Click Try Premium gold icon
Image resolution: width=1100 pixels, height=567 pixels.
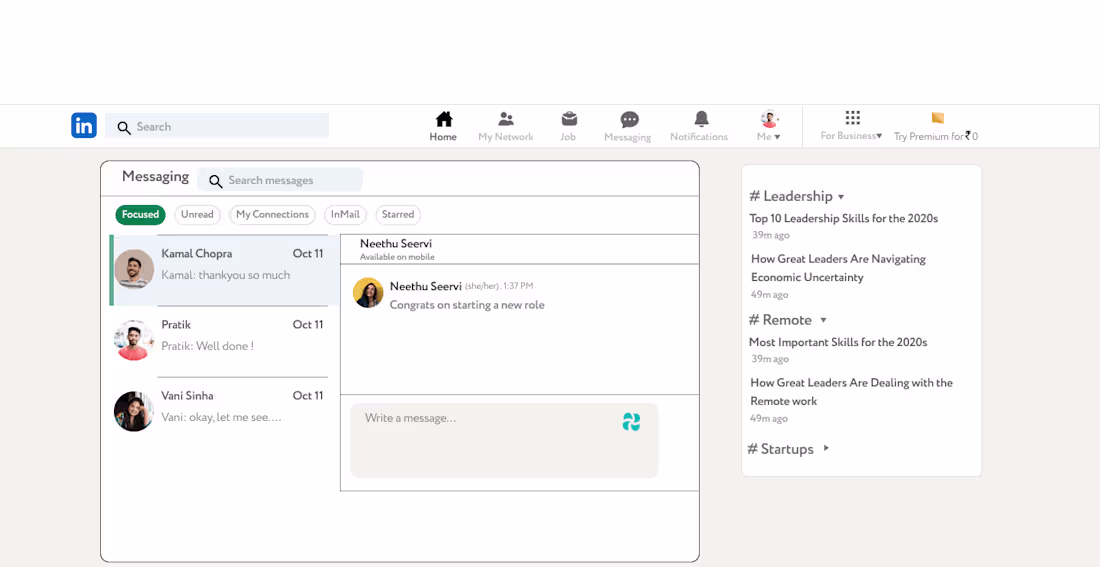(x=938, y=117)
